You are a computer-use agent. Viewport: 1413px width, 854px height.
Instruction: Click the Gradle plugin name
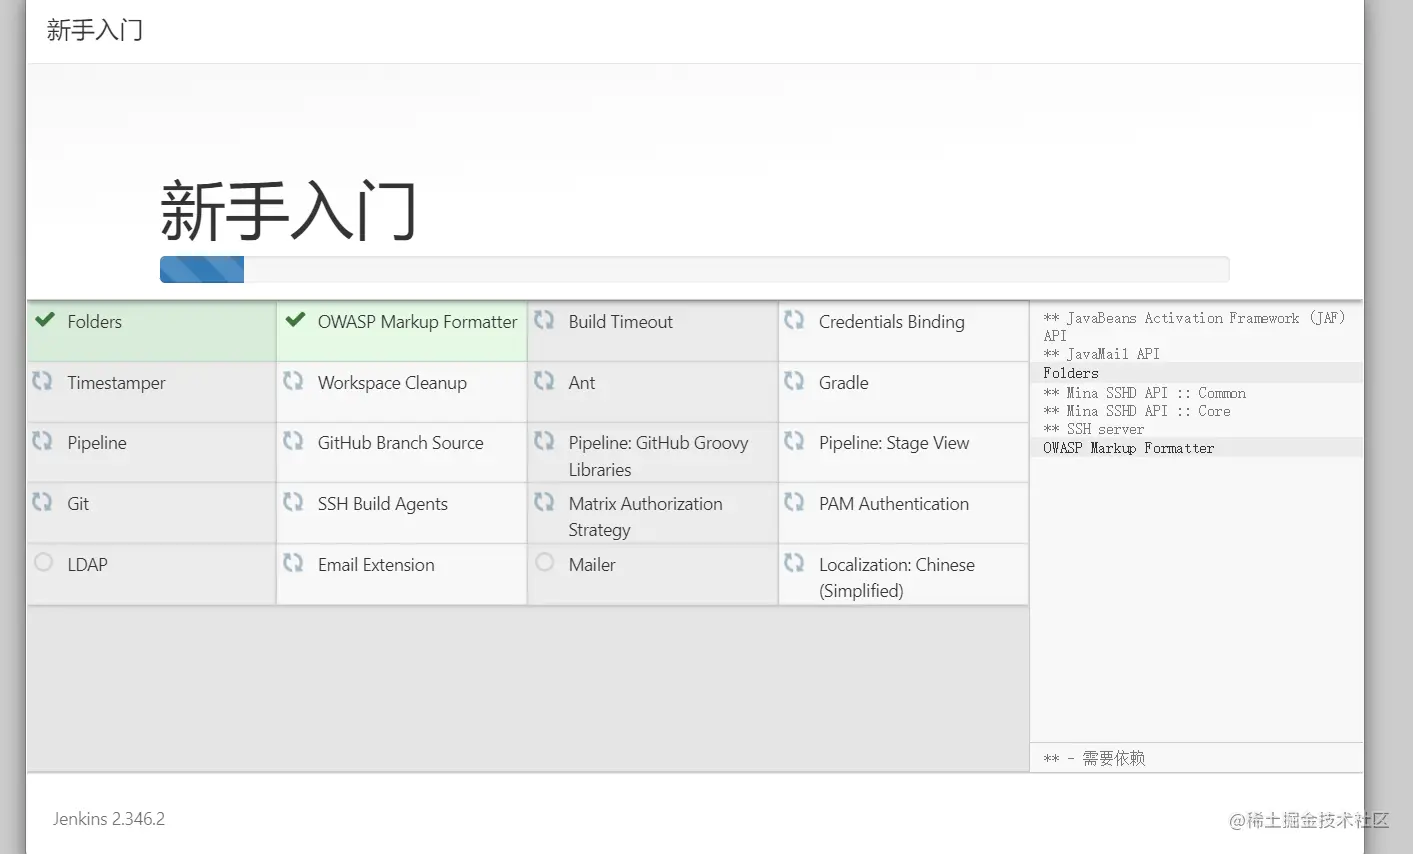pyautogui.click(x=844, y=383)
